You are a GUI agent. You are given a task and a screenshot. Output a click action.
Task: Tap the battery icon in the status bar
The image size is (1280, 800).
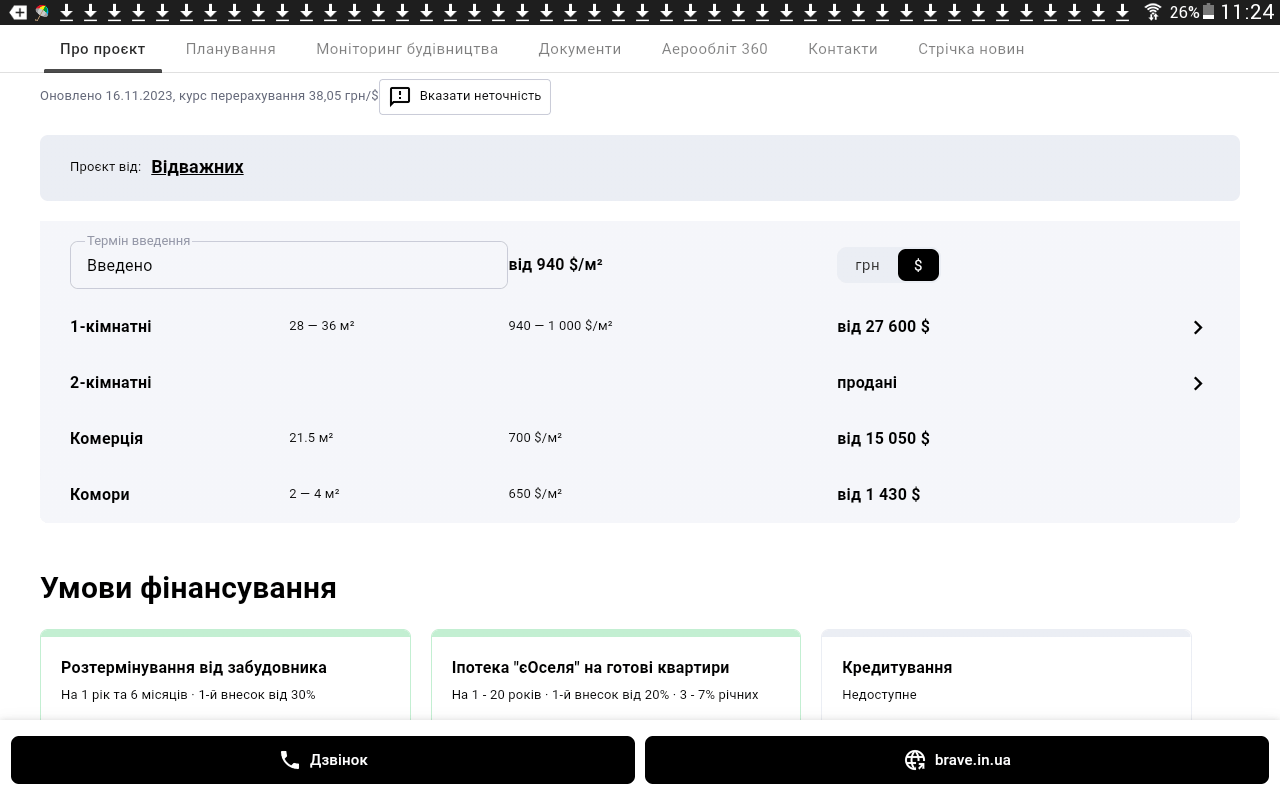pos(1209,12)
